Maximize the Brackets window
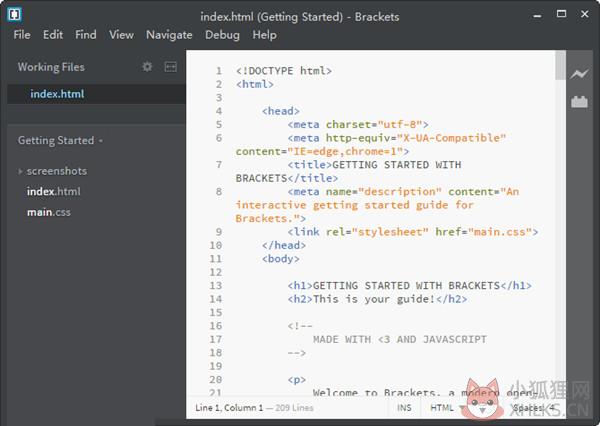The height and width of the screenshot is (426, 600). point(561,14)
